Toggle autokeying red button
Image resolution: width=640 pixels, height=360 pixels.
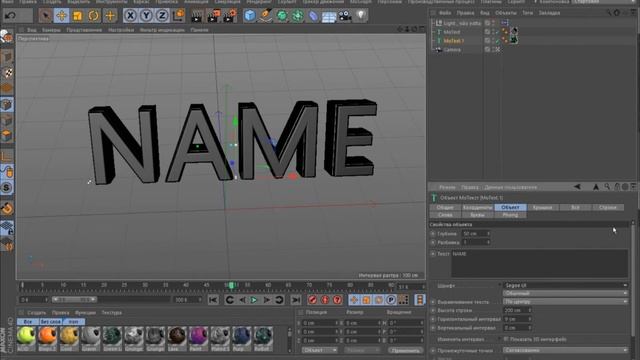pos(325,300)
